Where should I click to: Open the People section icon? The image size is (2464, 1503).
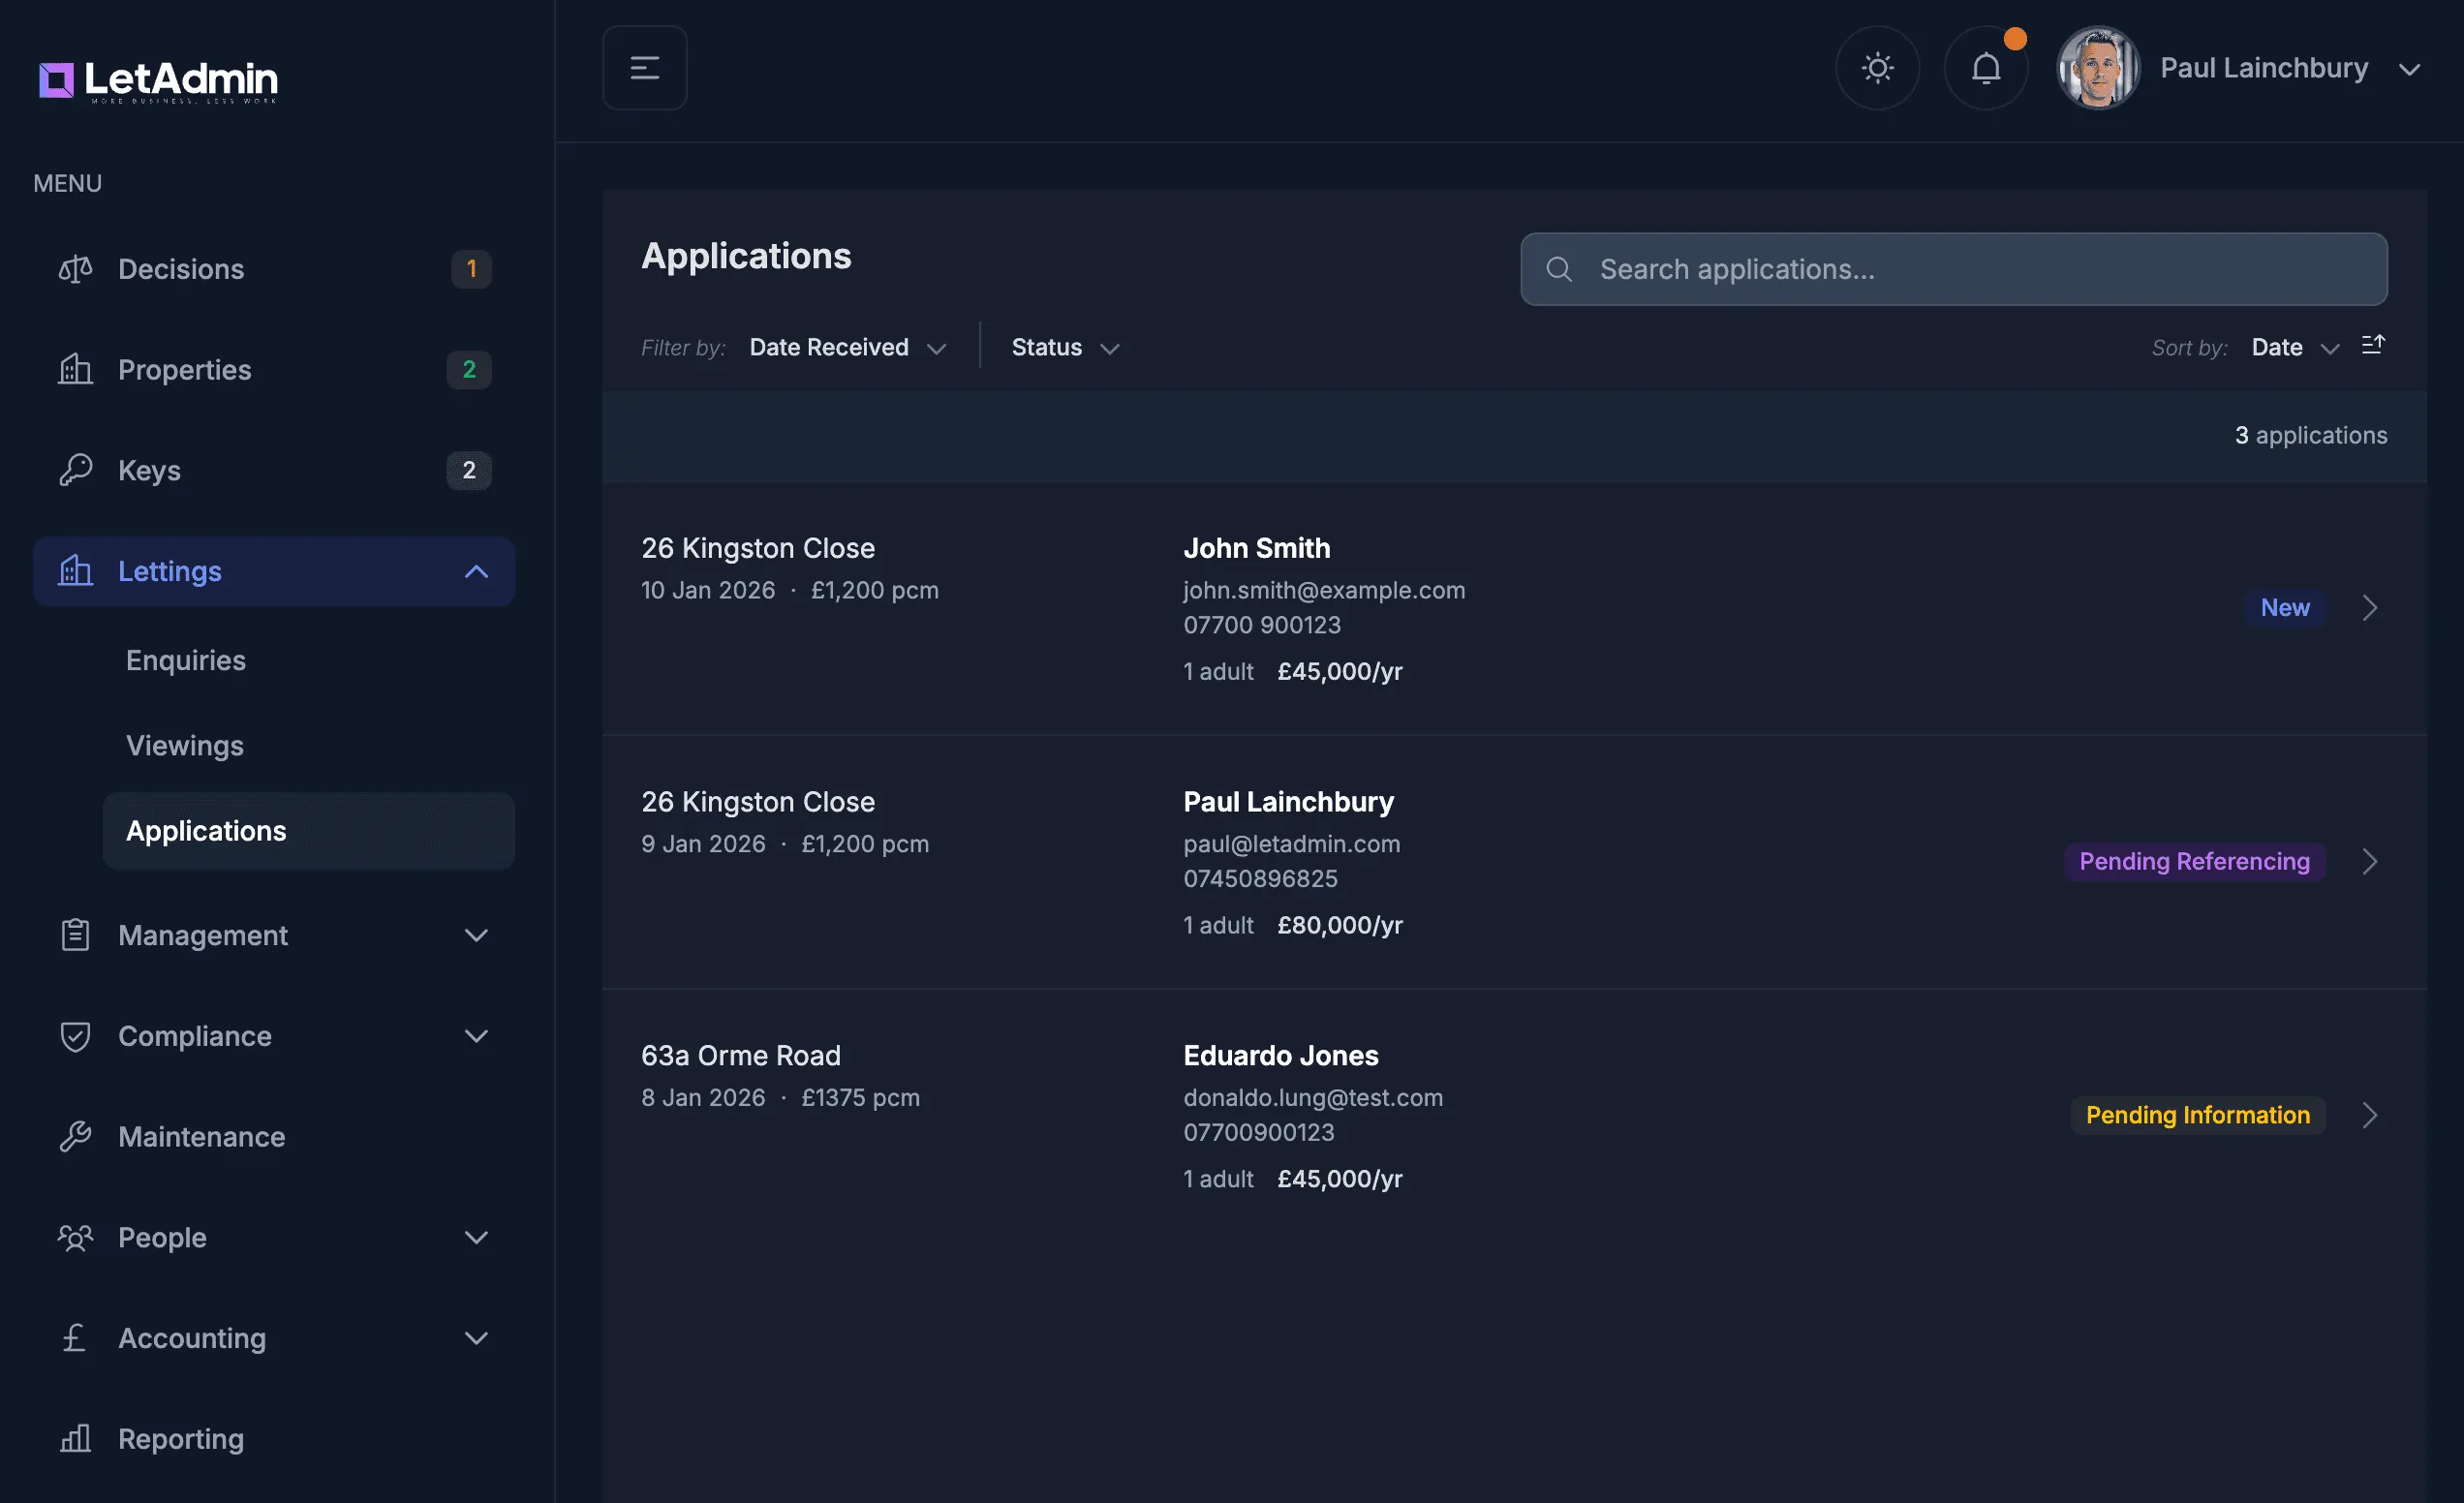(x=75, y=1237)
